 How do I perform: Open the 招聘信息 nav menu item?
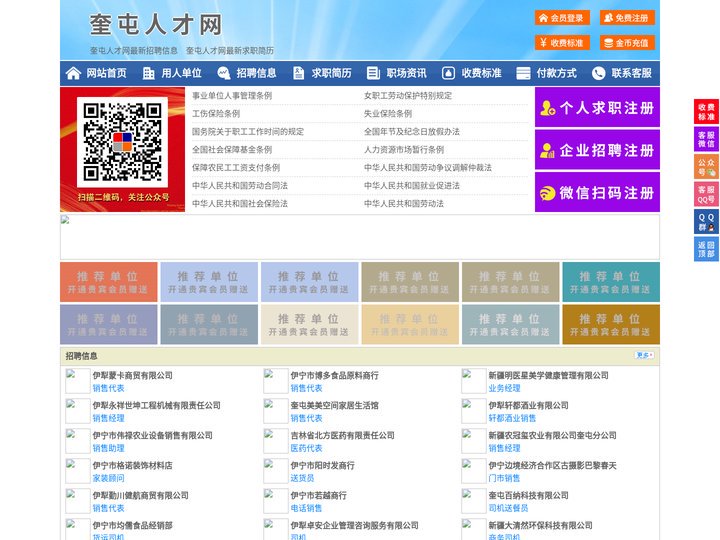tap(248, 73)
